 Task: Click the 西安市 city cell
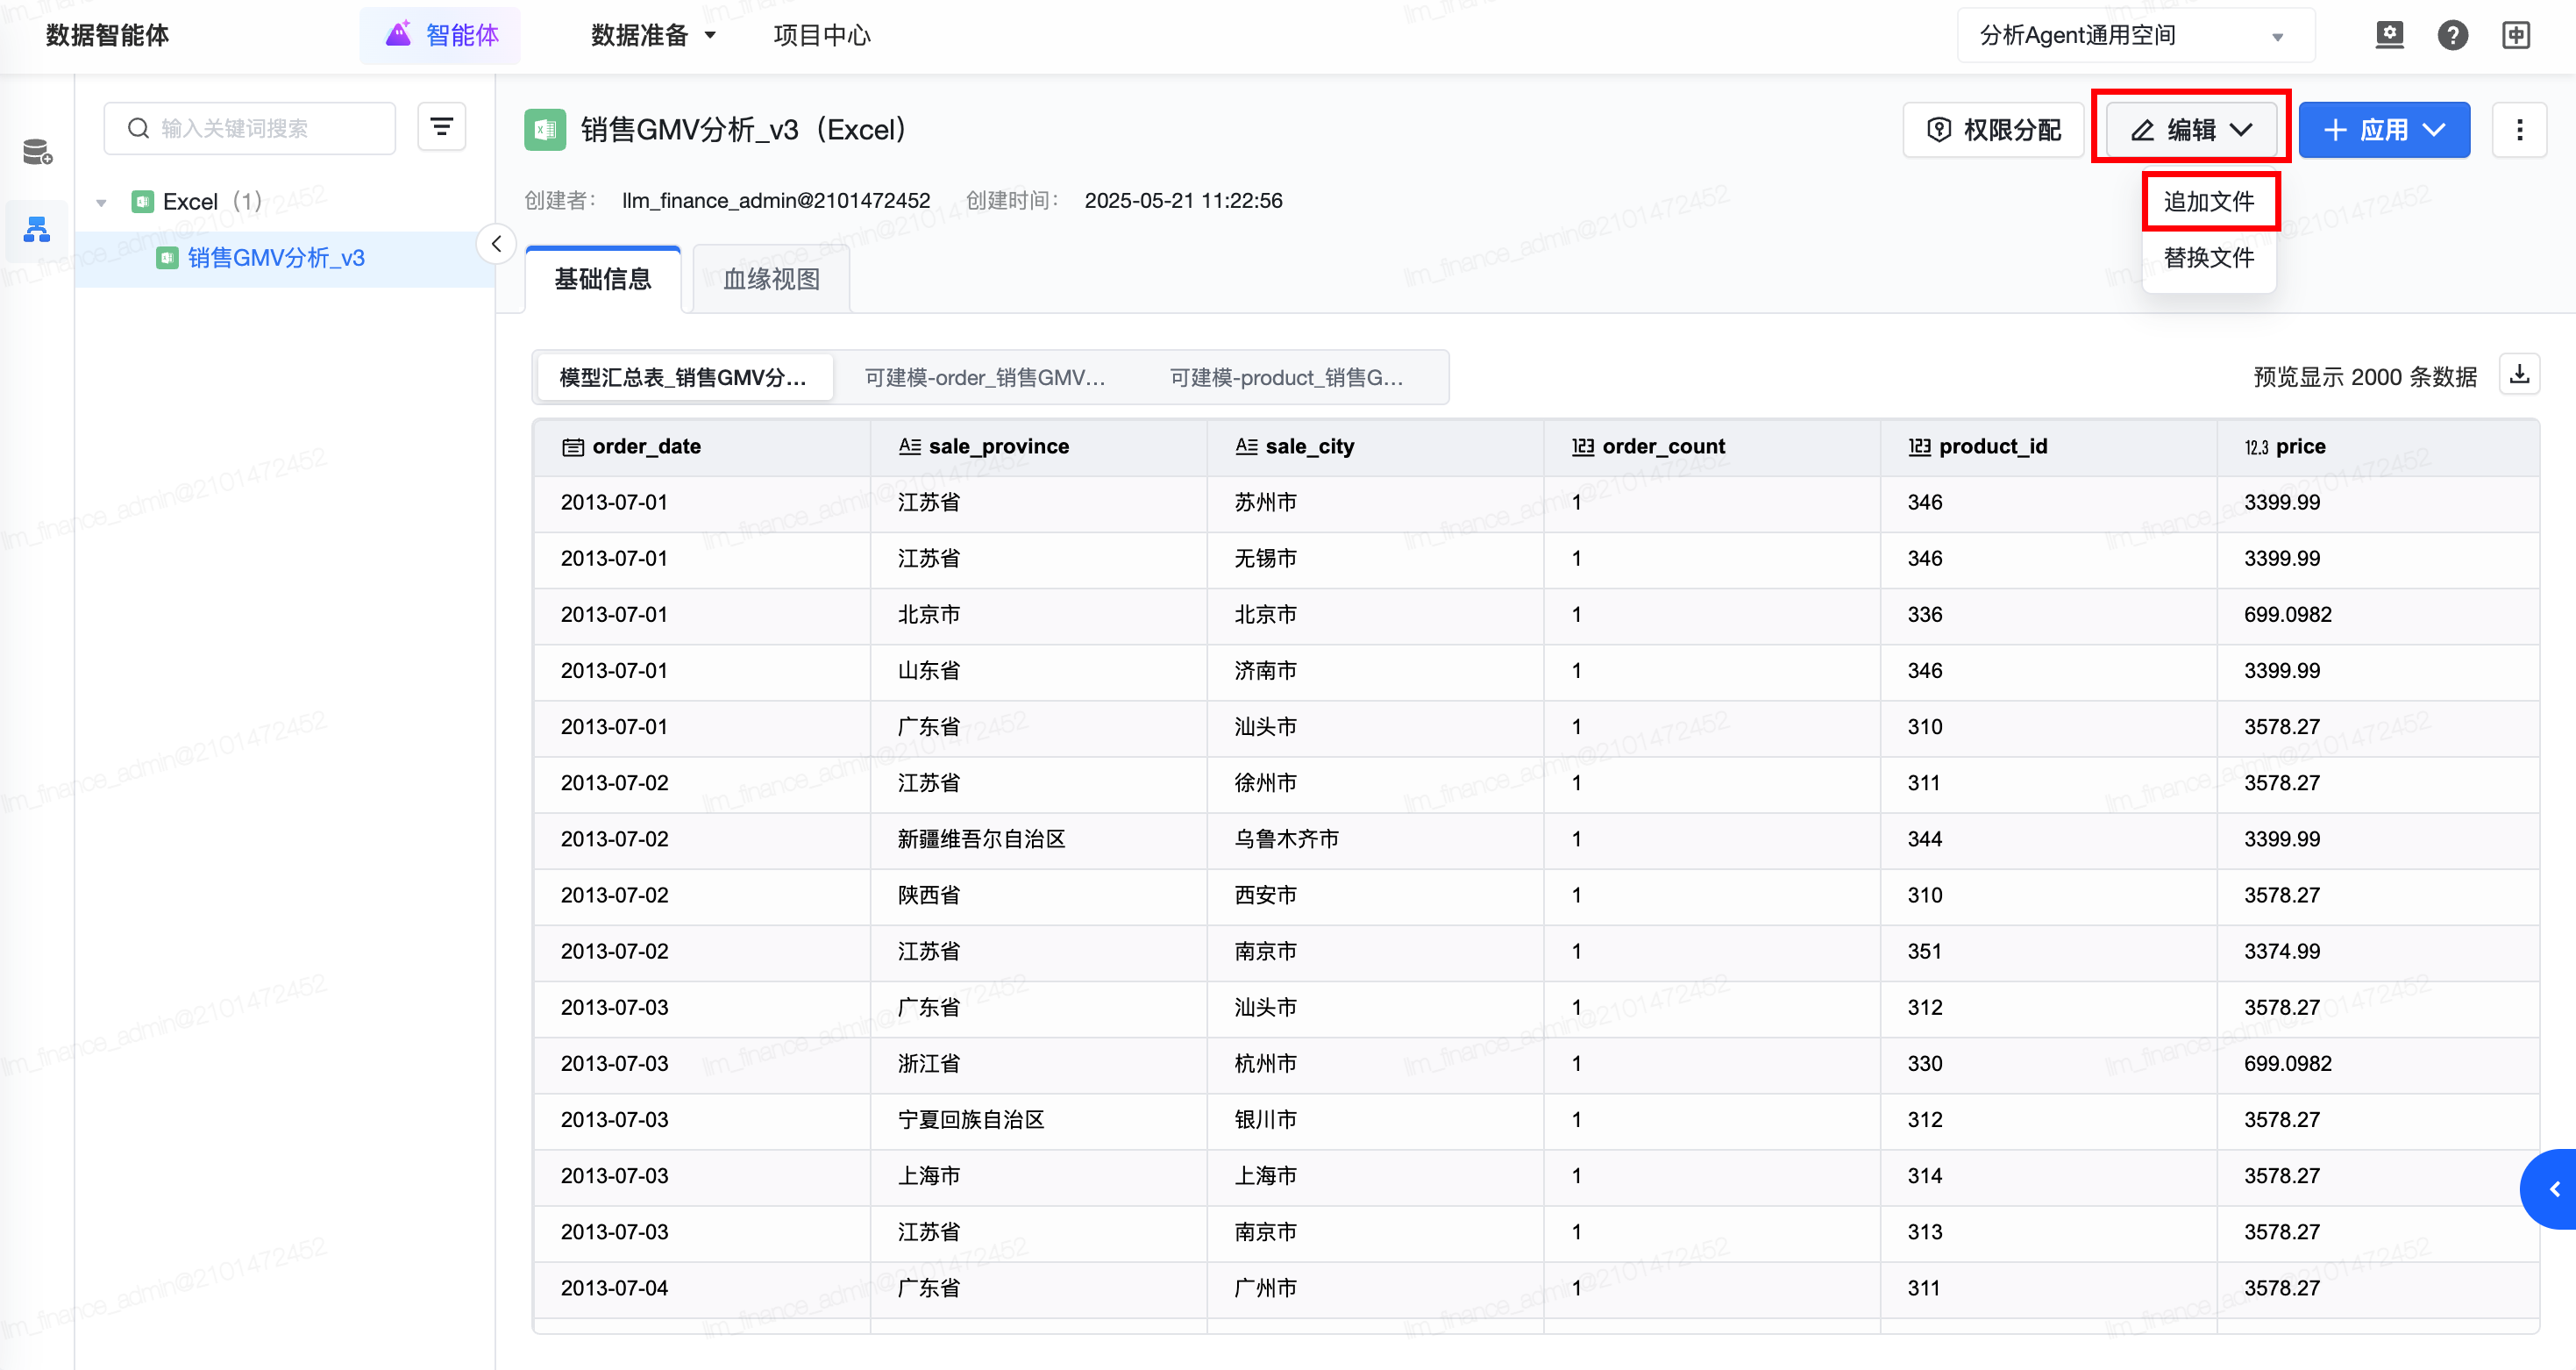(1375, 896)
